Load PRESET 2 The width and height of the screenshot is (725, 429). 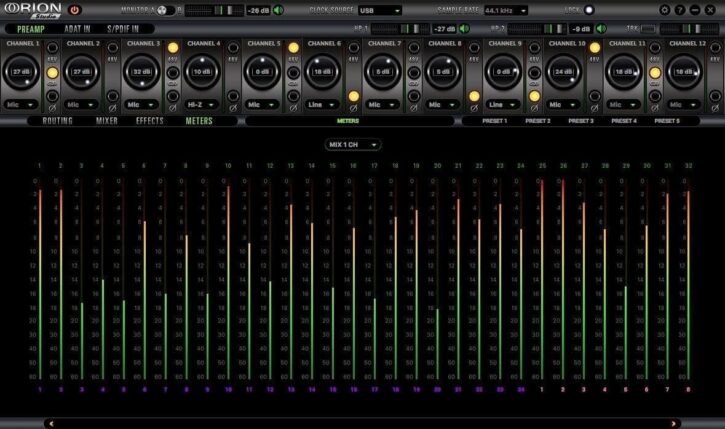538,121
